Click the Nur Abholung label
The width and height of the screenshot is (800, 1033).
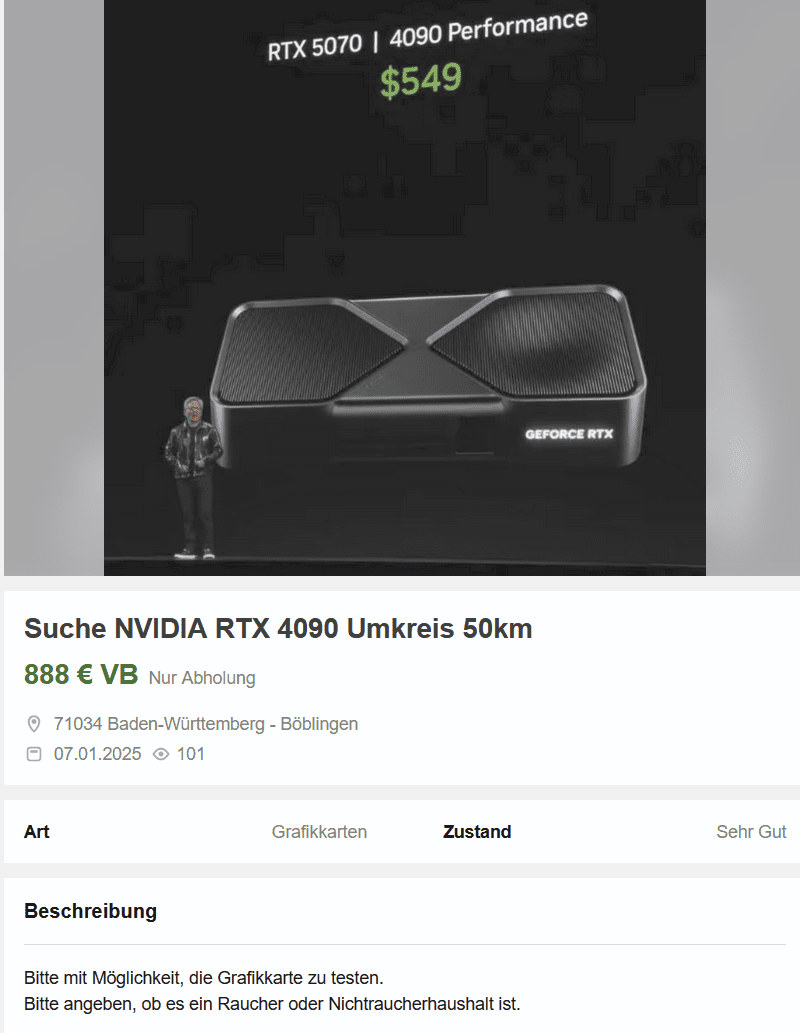(x=202, y=678)
